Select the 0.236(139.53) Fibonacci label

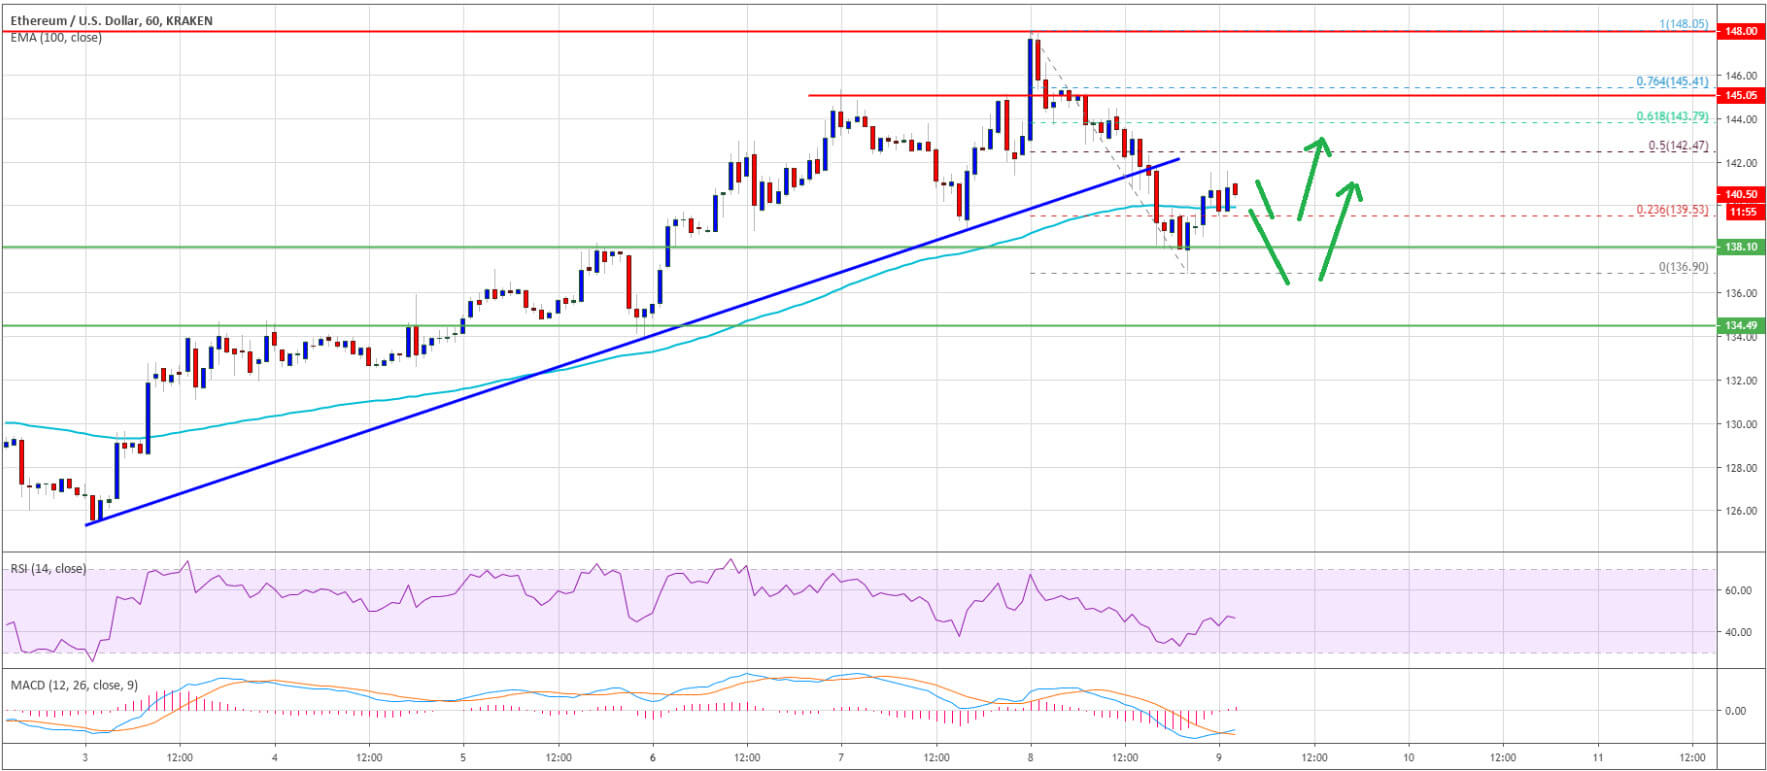point(1672,210)
